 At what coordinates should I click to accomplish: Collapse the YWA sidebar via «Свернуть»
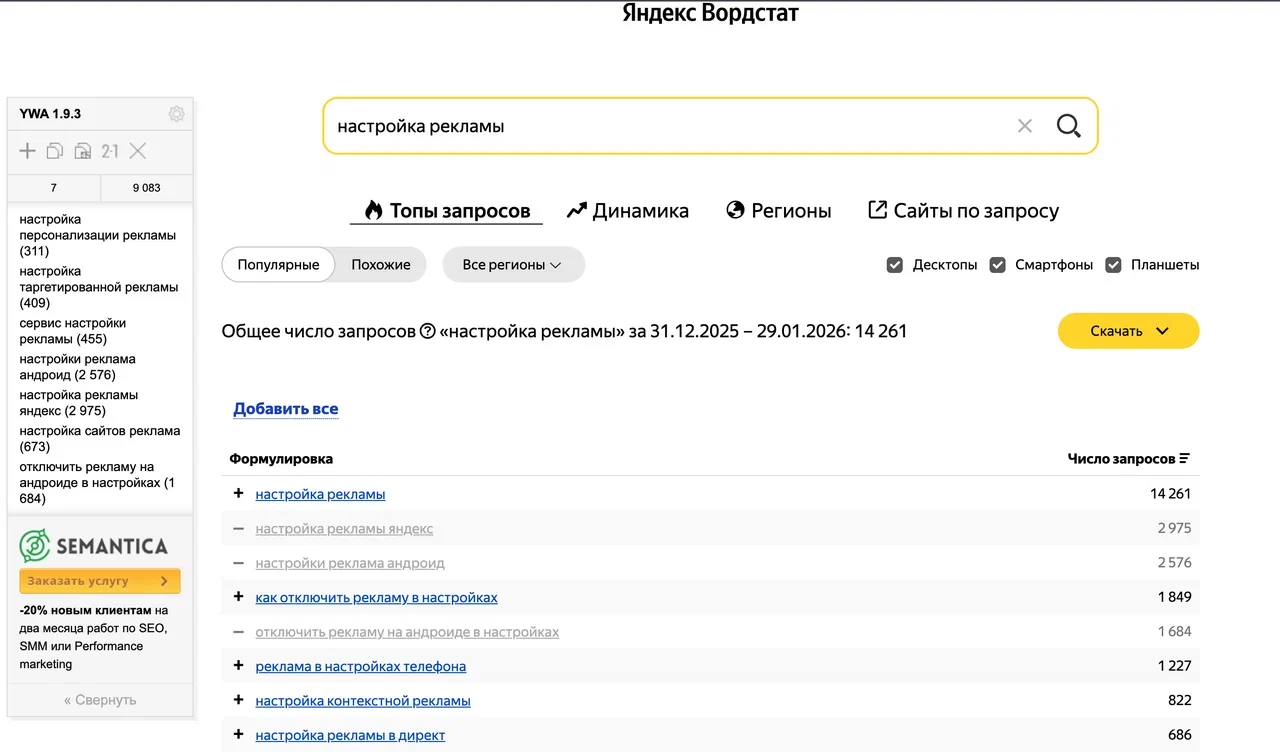tap(99, 699)
